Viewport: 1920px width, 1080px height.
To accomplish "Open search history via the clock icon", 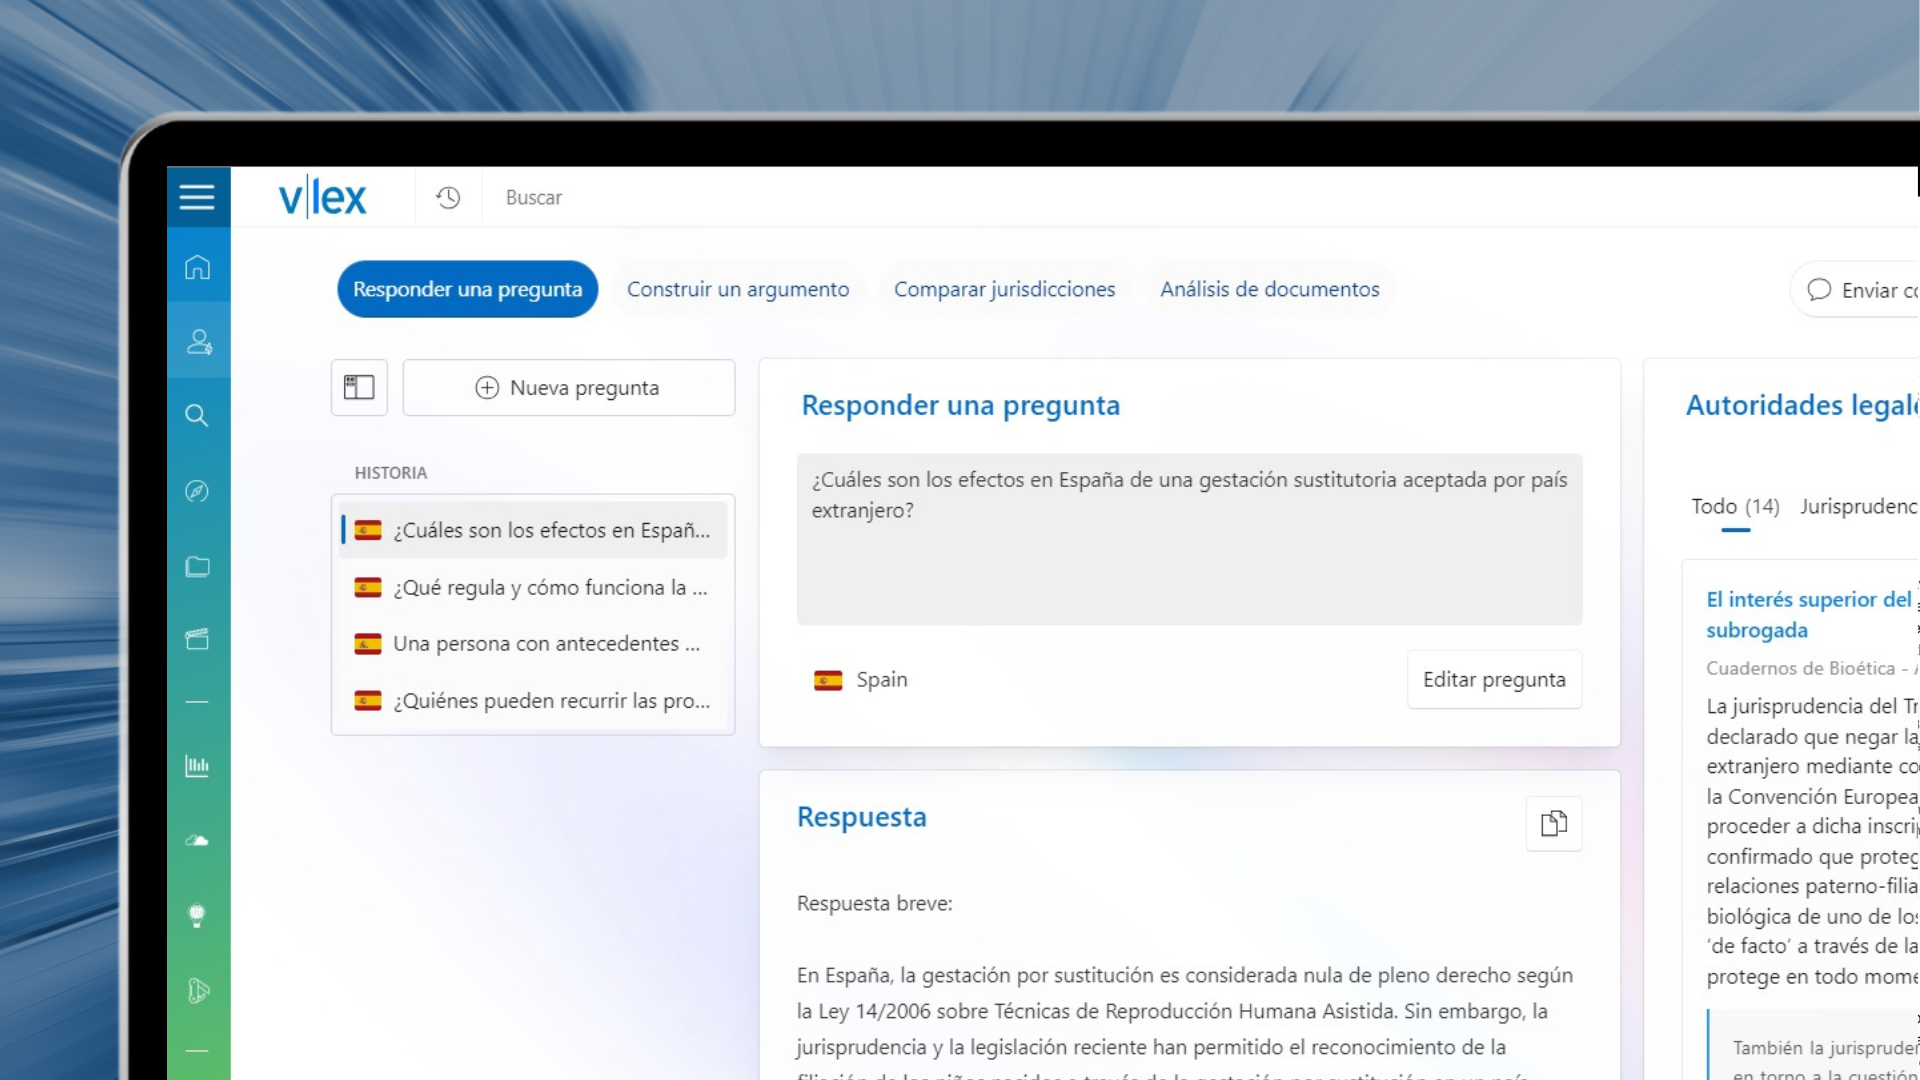I will pyautogui.click(x=447, y=198).
